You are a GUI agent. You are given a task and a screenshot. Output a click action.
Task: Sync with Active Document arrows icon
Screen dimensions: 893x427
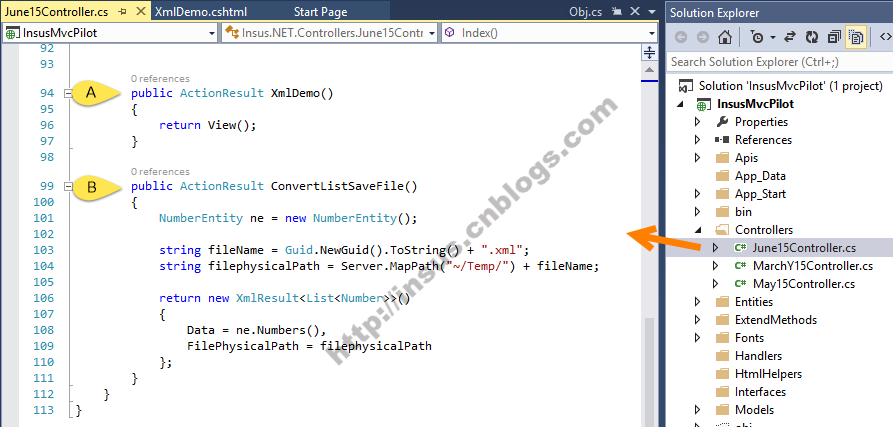pos(789,38)
